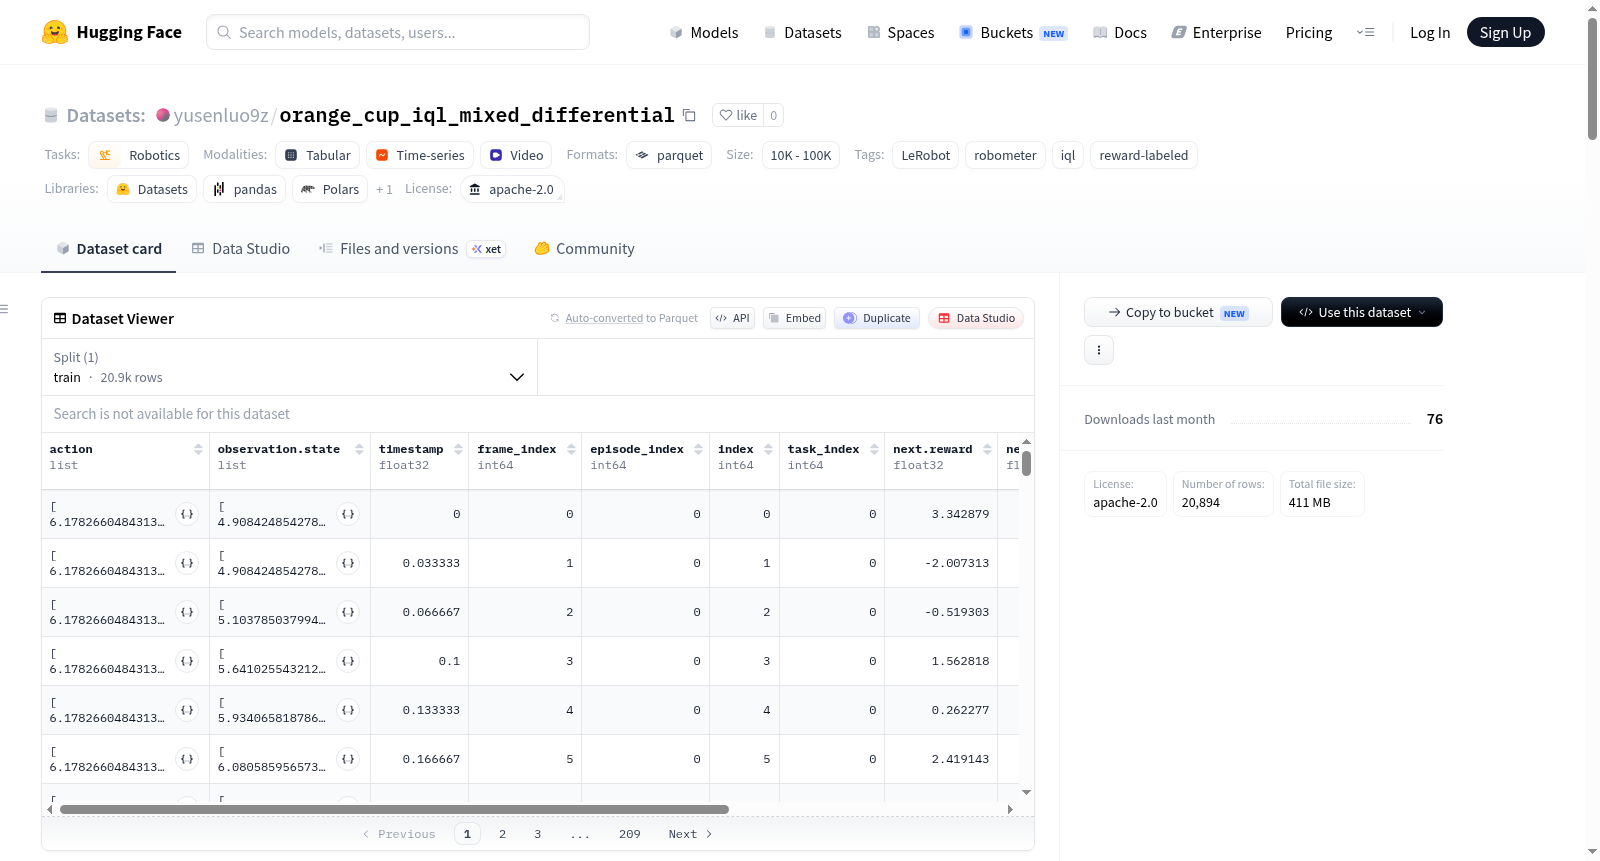Go to Spaces in top navigation
Viewport: 1600px width, 861px height.
[x=901, y=32]
